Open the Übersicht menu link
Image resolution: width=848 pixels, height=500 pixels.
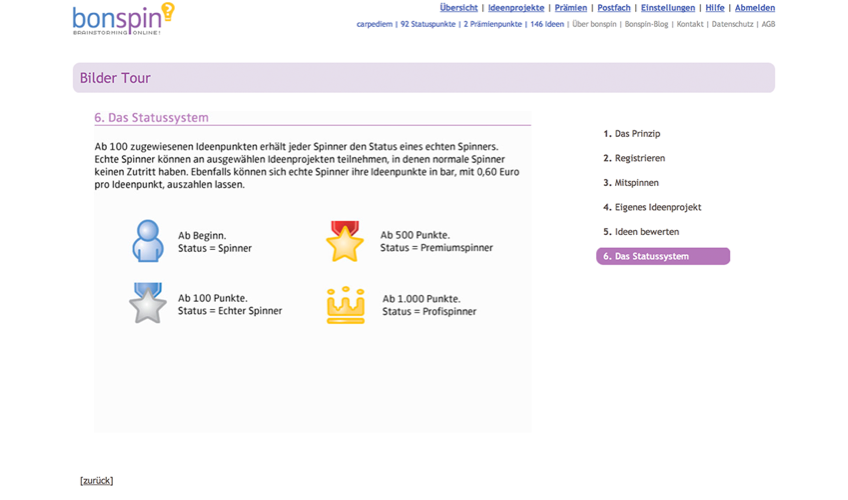458,8
